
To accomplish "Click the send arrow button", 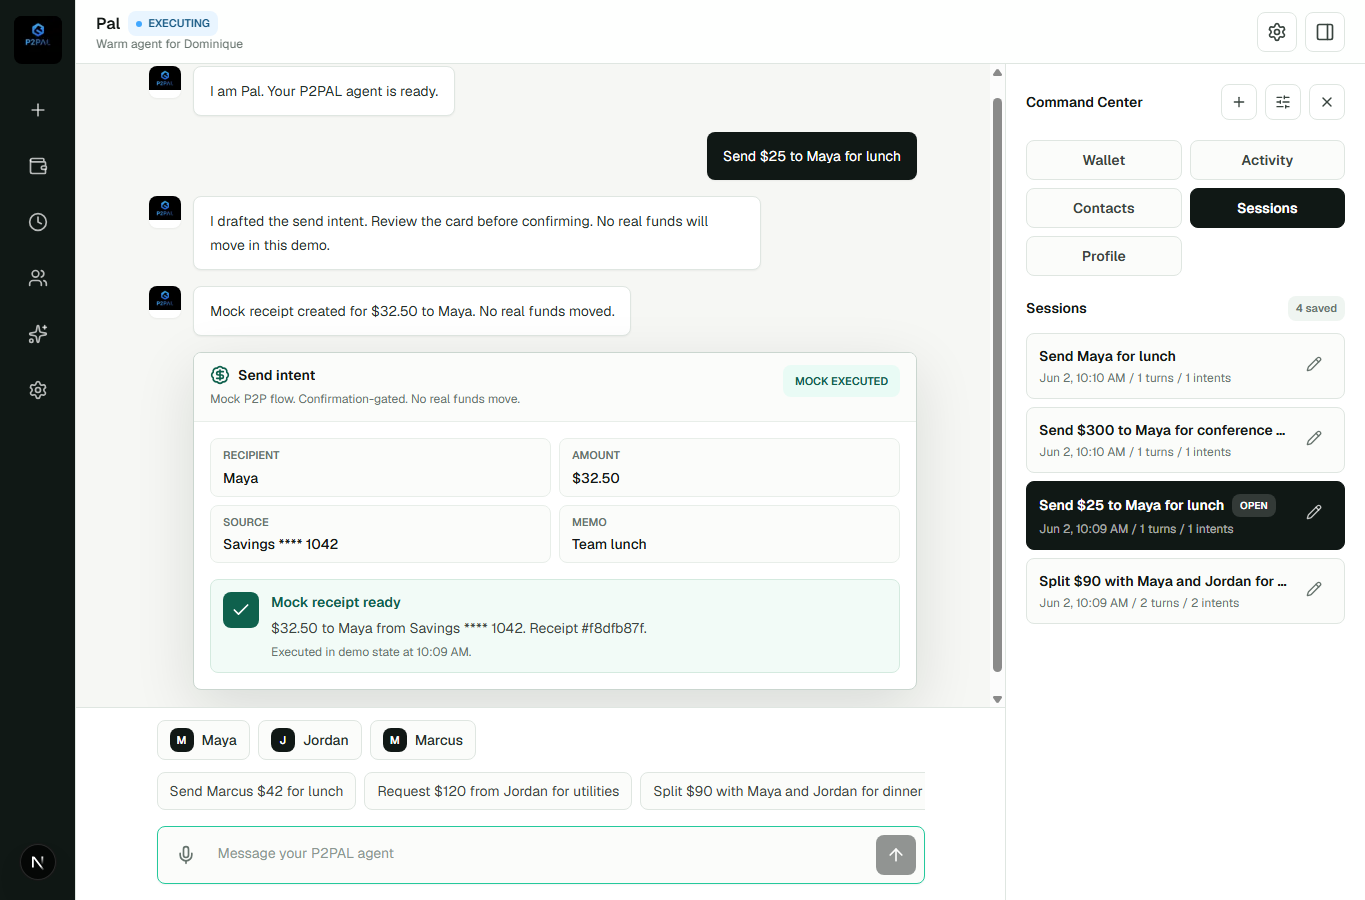I will [x=896, y=855].
